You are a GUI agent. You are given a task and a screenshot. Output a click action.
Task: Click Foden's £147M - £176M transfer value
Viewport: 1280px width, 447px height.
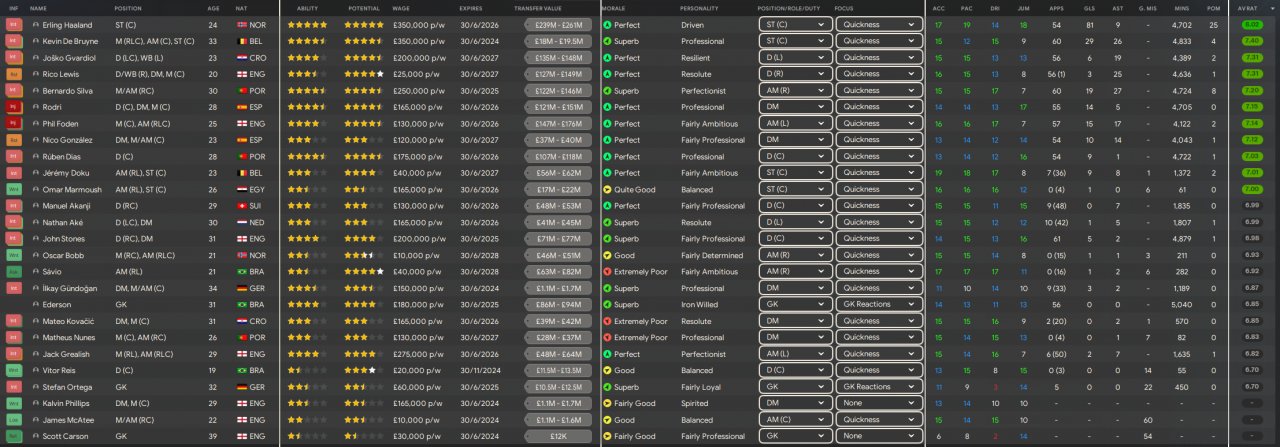[x=559, y=123]
